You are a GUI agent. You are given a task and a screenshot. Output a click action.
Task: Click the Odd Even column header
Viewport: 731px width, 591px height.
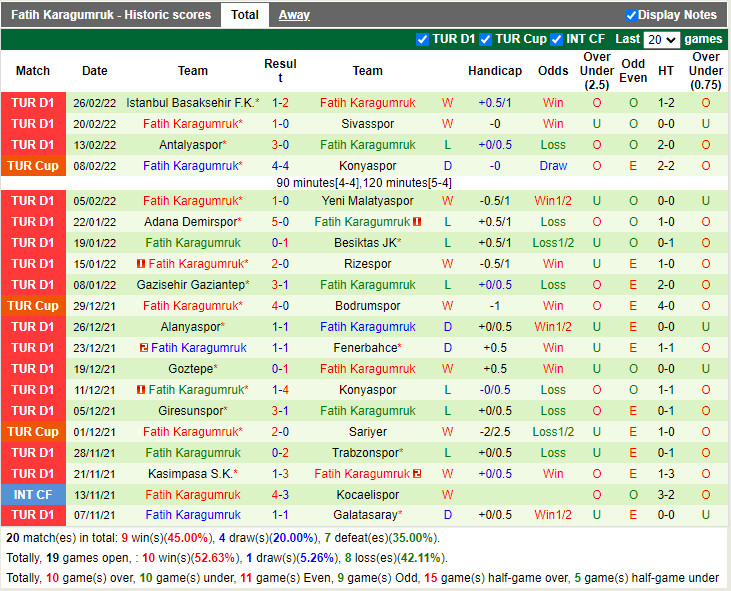coord(633,71)
